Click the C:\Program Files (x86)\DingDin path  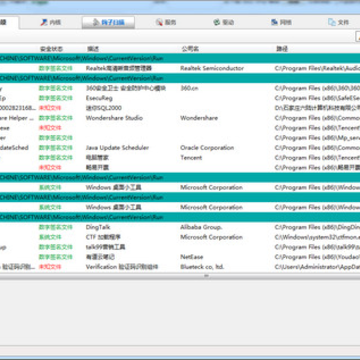317,227
